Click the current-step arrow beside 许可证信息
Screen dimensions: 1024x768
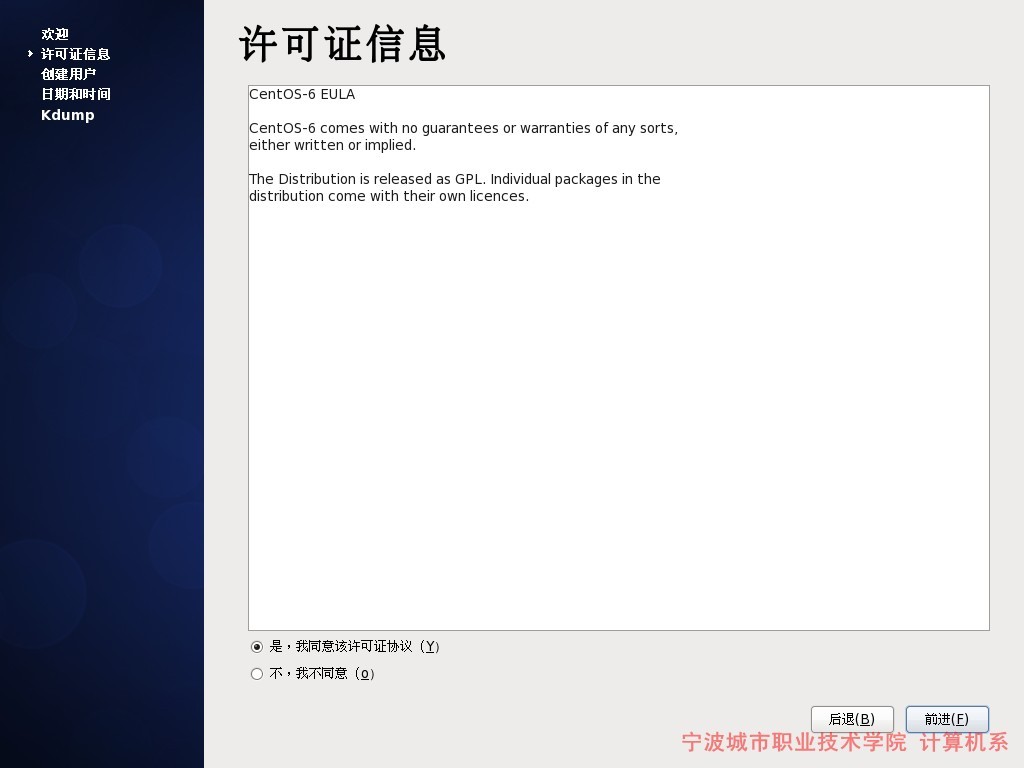coord(30,54)
